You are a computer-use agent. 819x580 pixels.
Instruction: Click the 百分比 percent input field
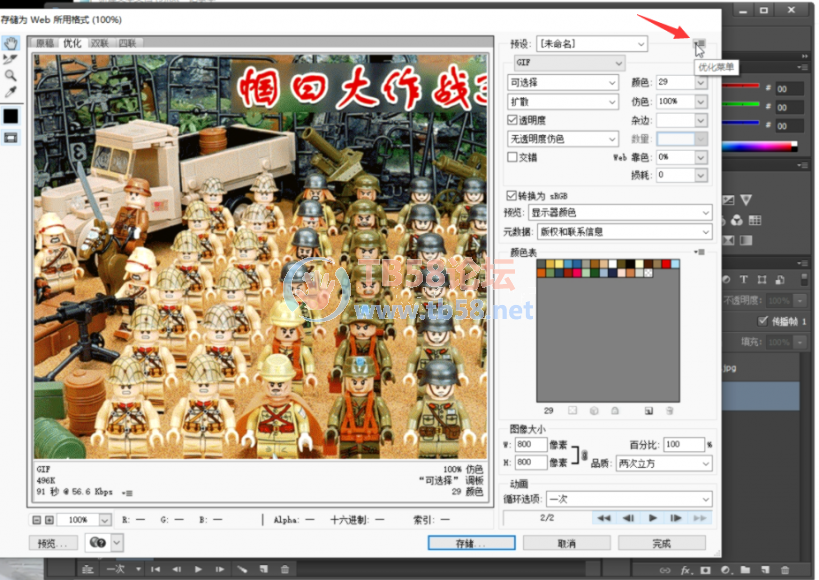684,445
